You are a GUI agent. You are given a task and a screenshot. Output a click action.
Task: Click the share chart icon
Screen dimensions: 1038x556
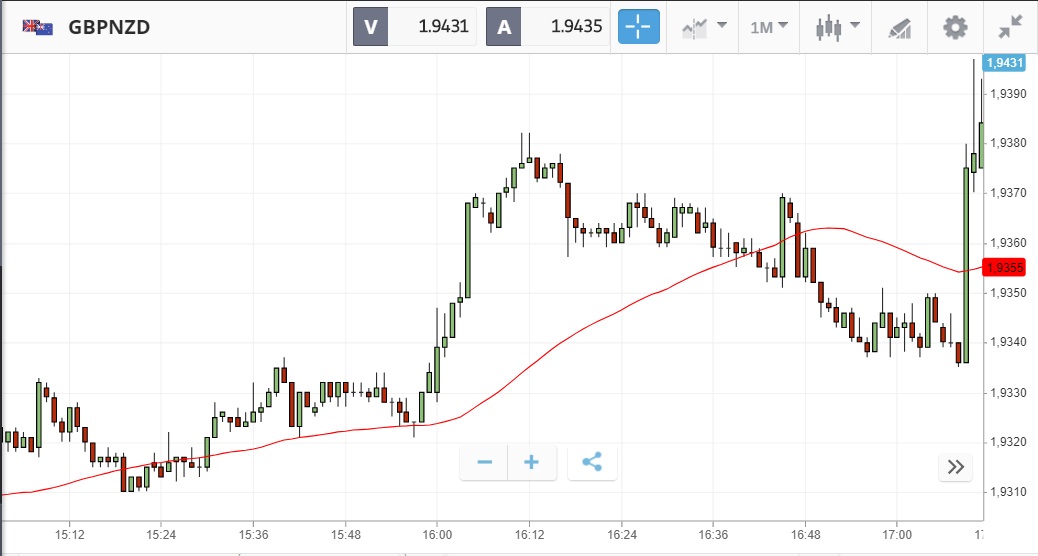pos(592,462)
